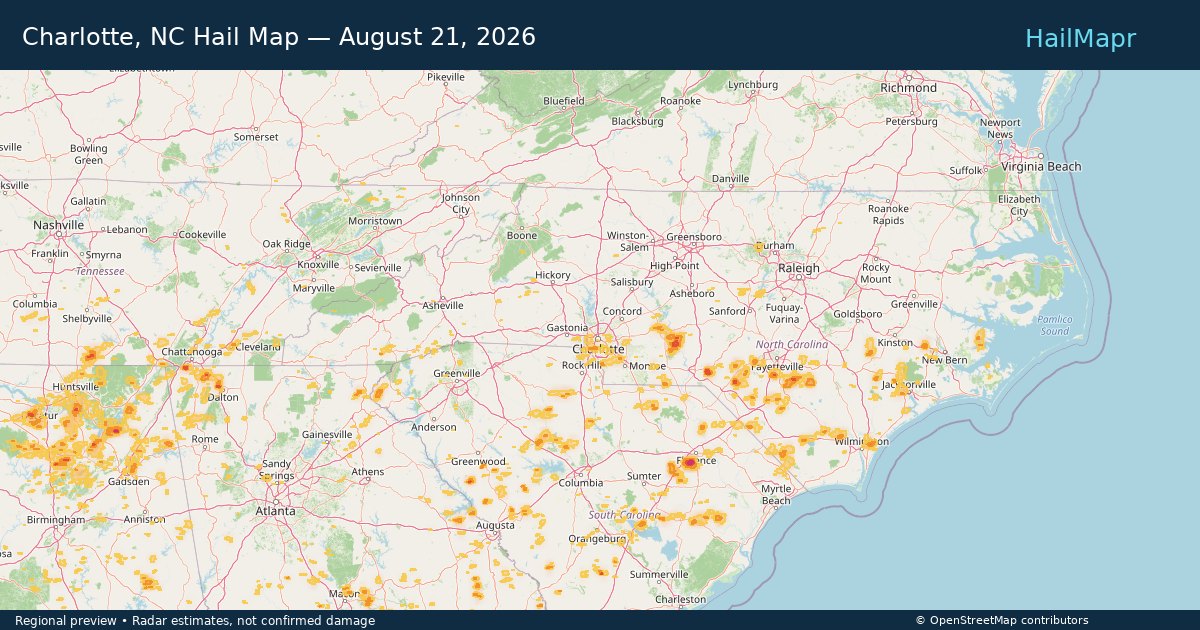1200x630 pixels.
Task: Click the Orangeburg city label
Action: 597,538
